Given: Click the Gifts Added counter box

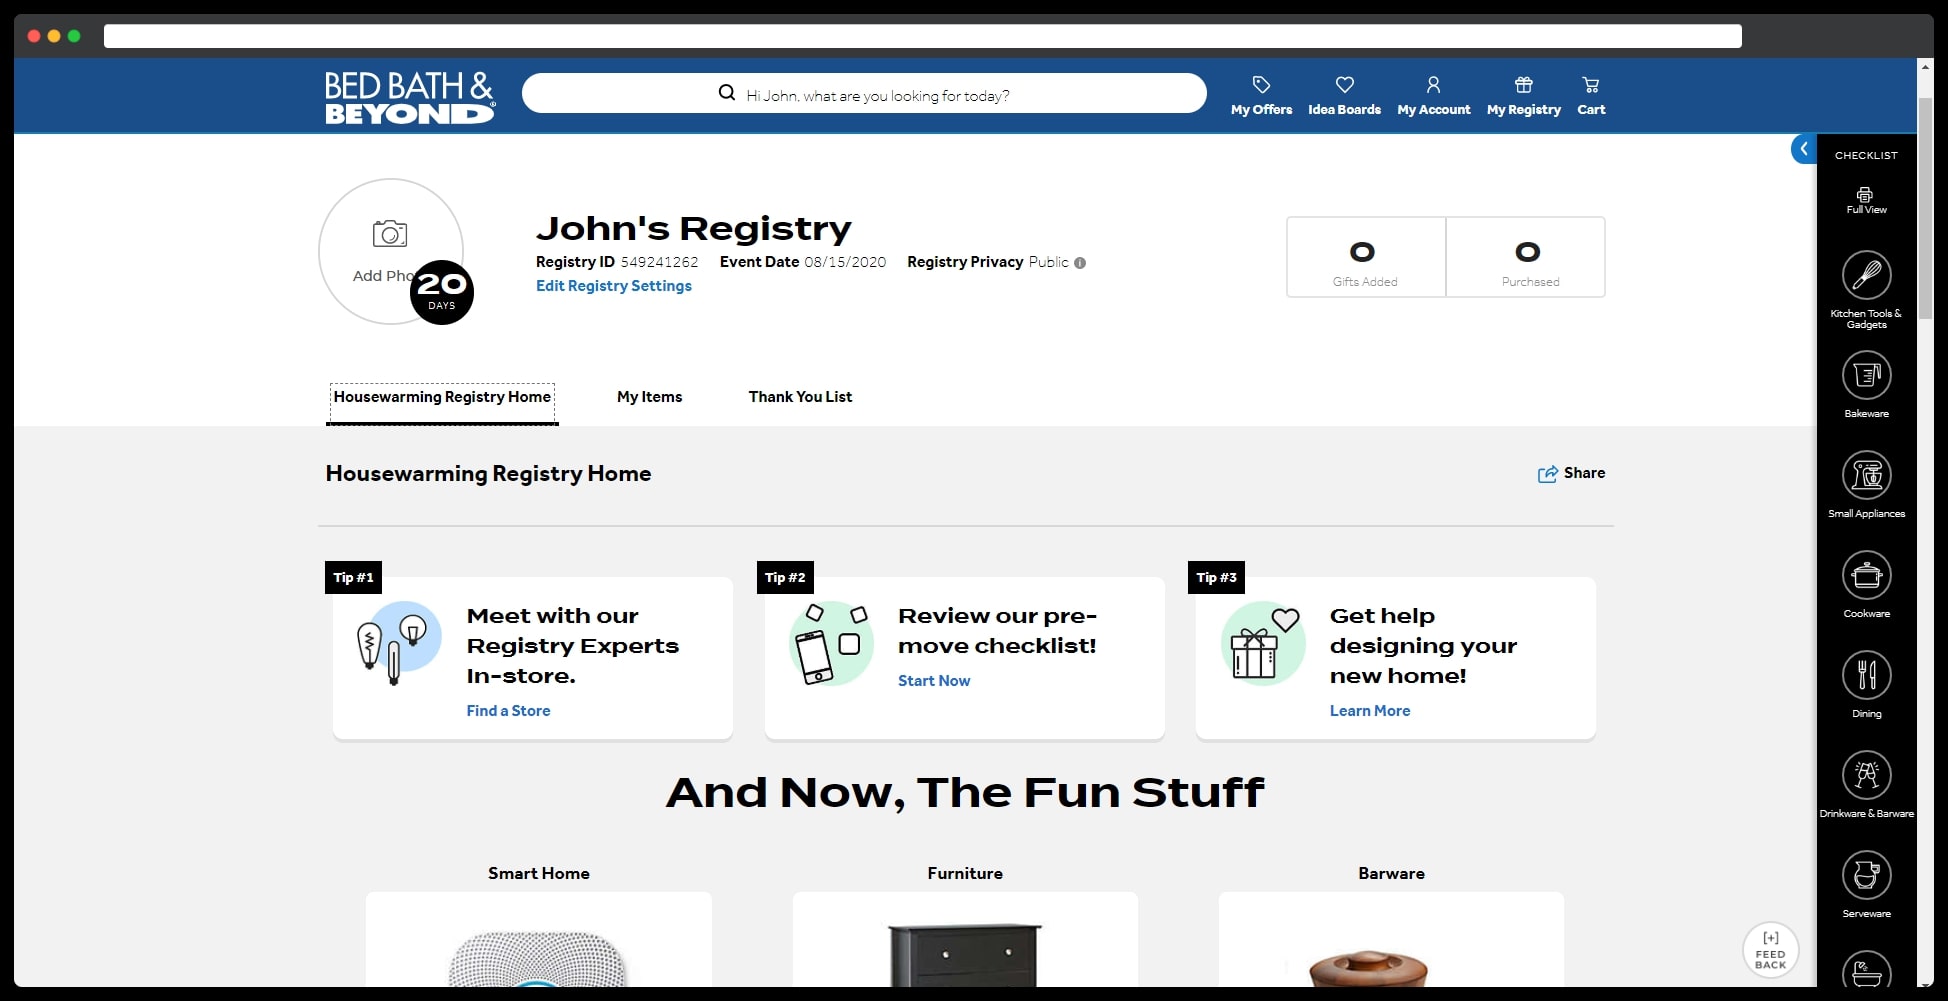Looking at the screenshot, I should (x=1365, y=257).
